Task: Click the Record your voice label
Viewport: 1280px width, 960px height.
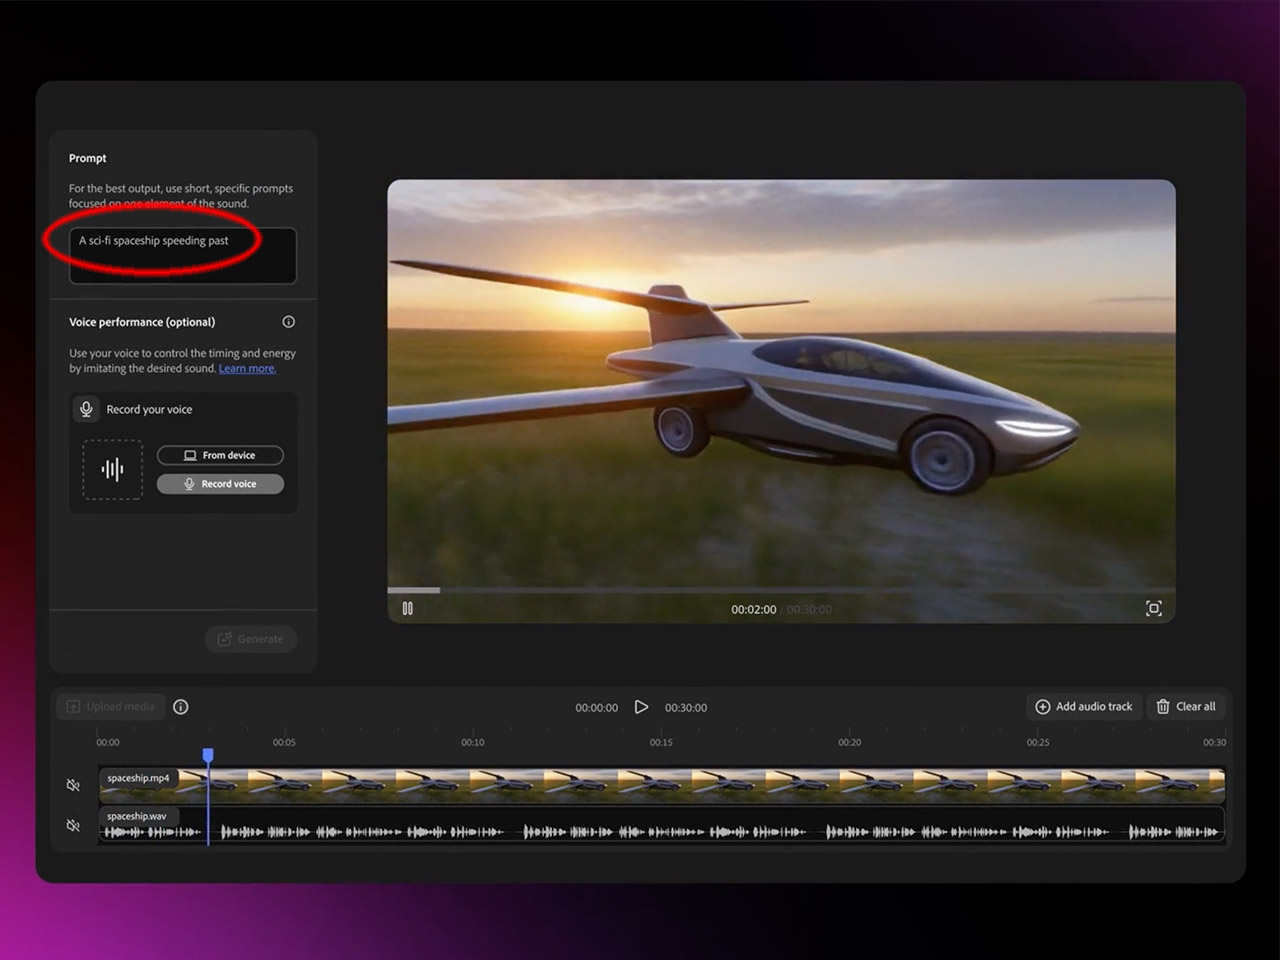Action: pos(149,410)
